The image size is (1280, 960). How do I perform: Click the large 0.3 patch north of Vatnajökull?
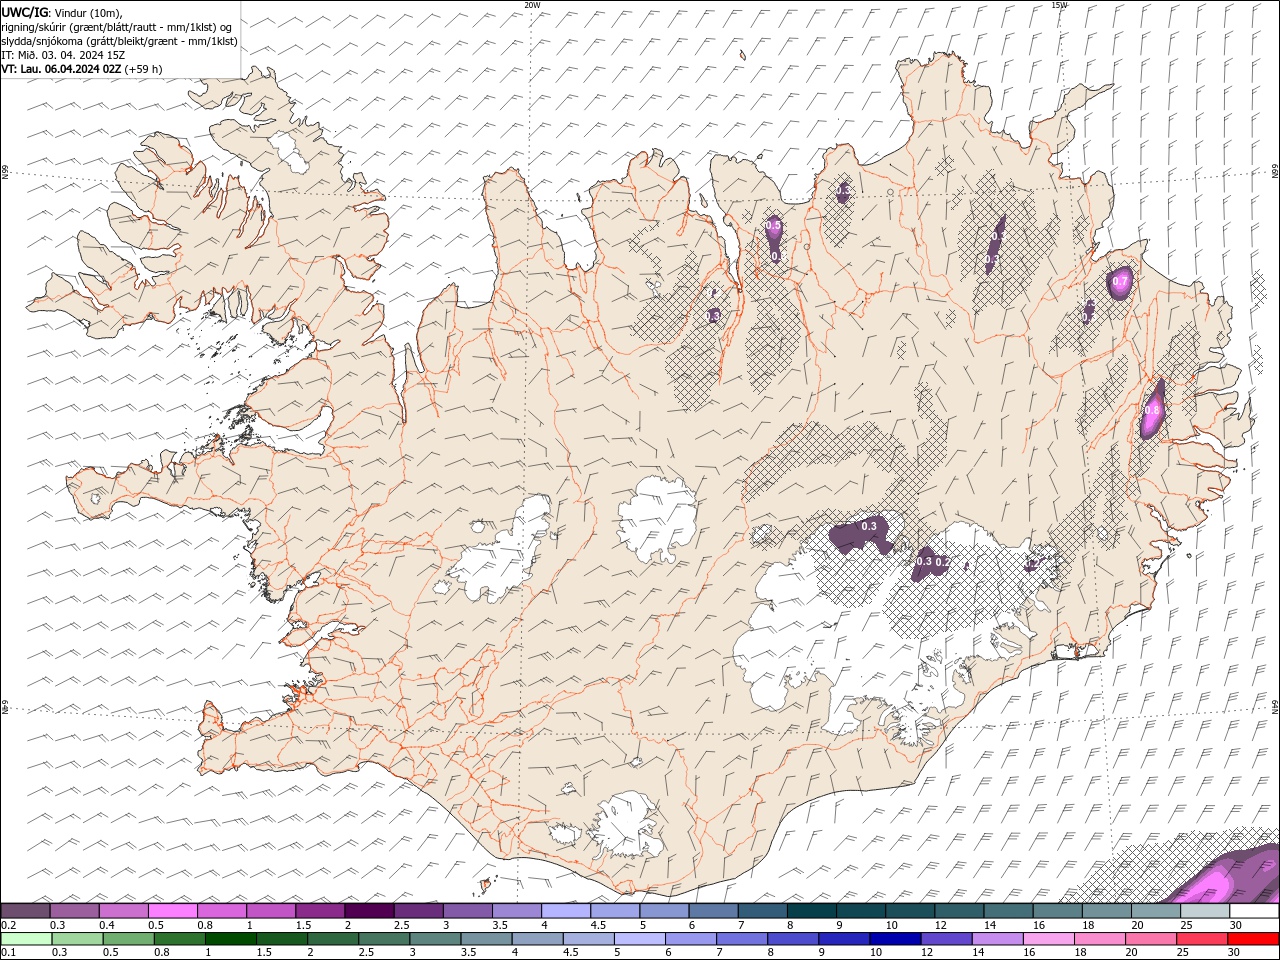(863, 535)
